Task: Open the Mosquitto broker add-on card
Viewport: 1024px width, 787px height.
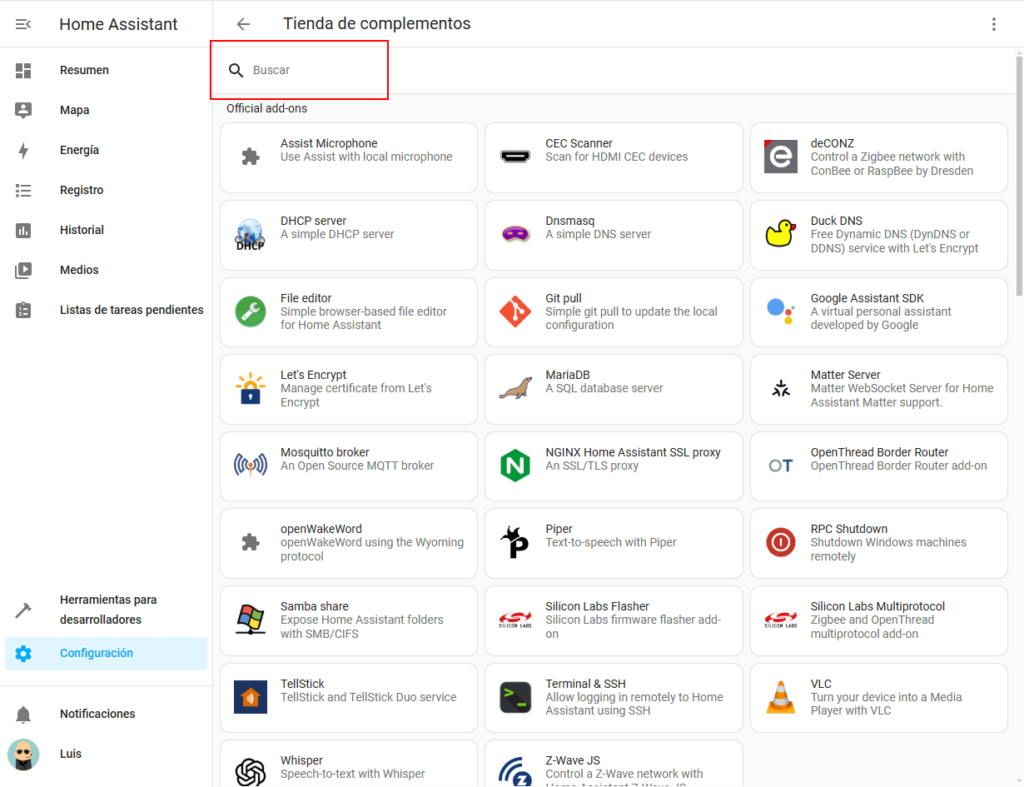Action: click(348, 466)
